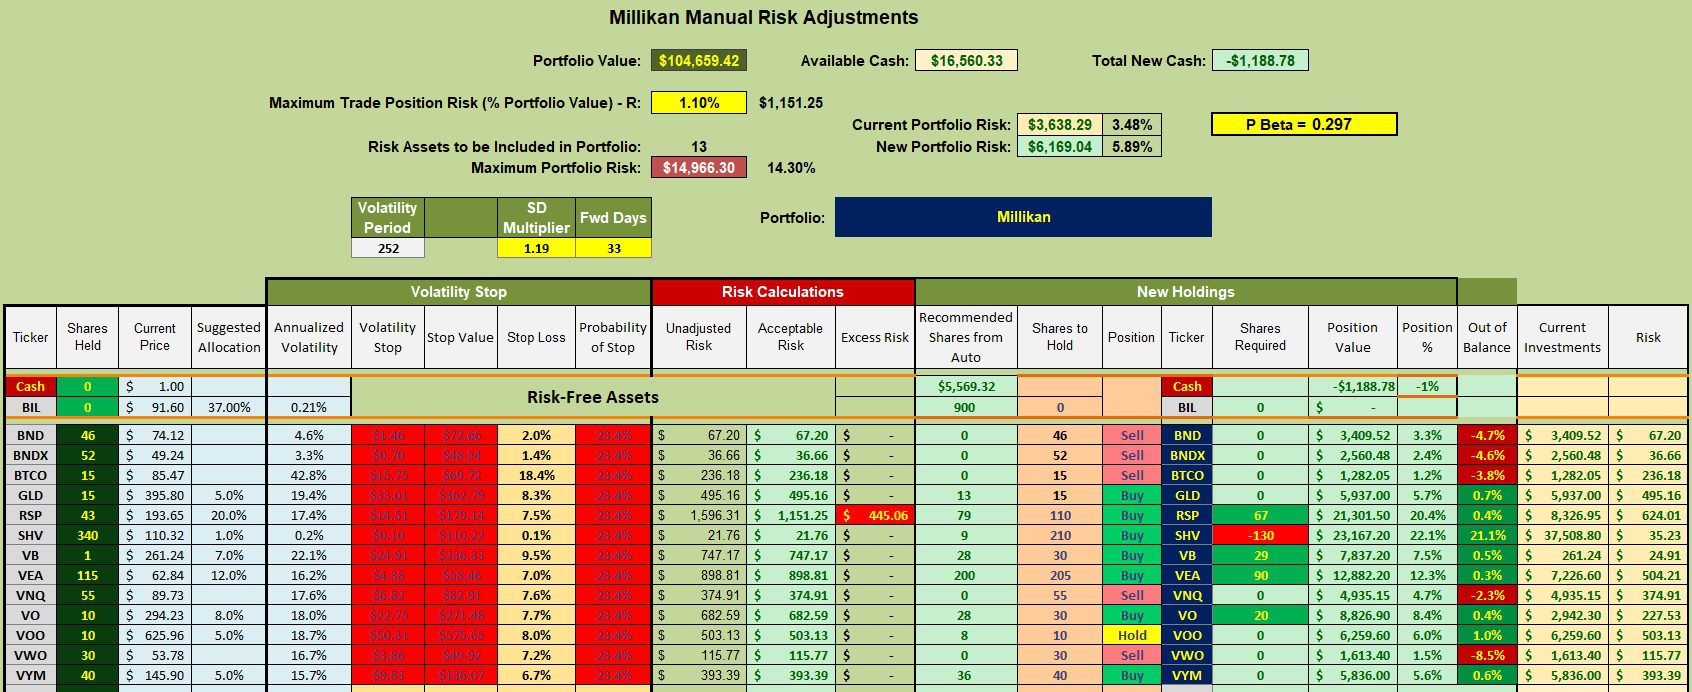This screenshot has width=1692, height=692.
Task: Click VWO out of balance -8.5%
Action: pos(1487,656)
